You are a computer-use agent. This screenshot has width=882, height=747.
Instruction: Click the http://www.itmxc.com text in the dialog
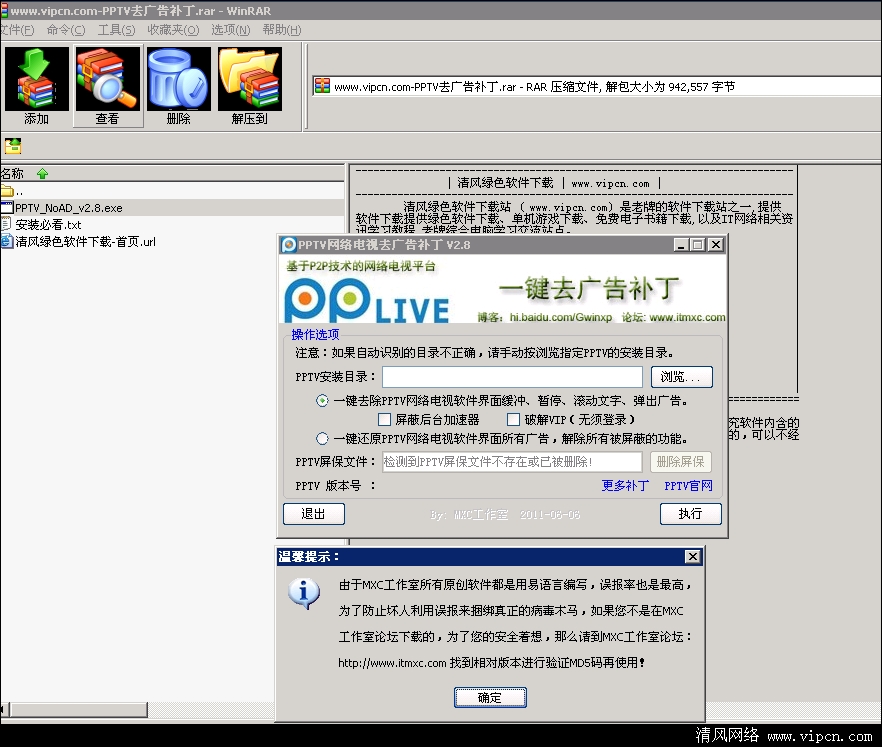click(x=392, y=663)
